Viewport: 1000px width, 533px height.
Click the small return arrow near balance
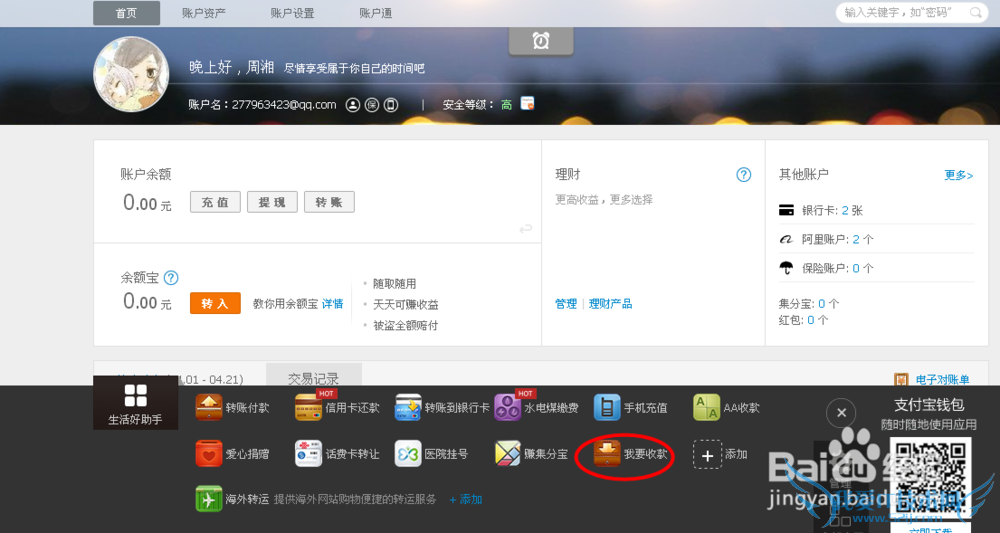click(x=526, y=229)
